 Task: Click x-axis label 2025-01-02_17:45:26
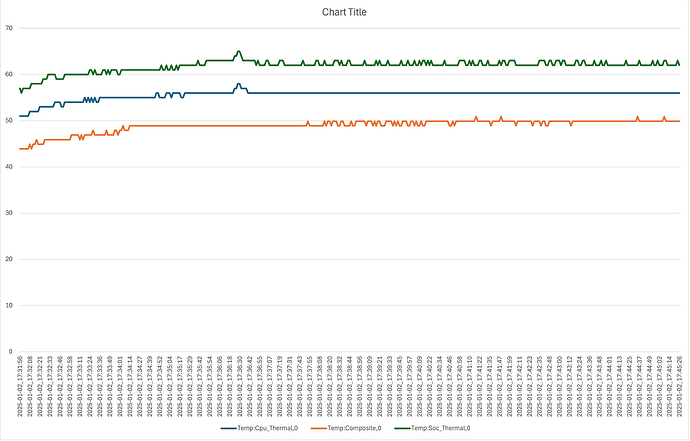[x=679, y=386]
